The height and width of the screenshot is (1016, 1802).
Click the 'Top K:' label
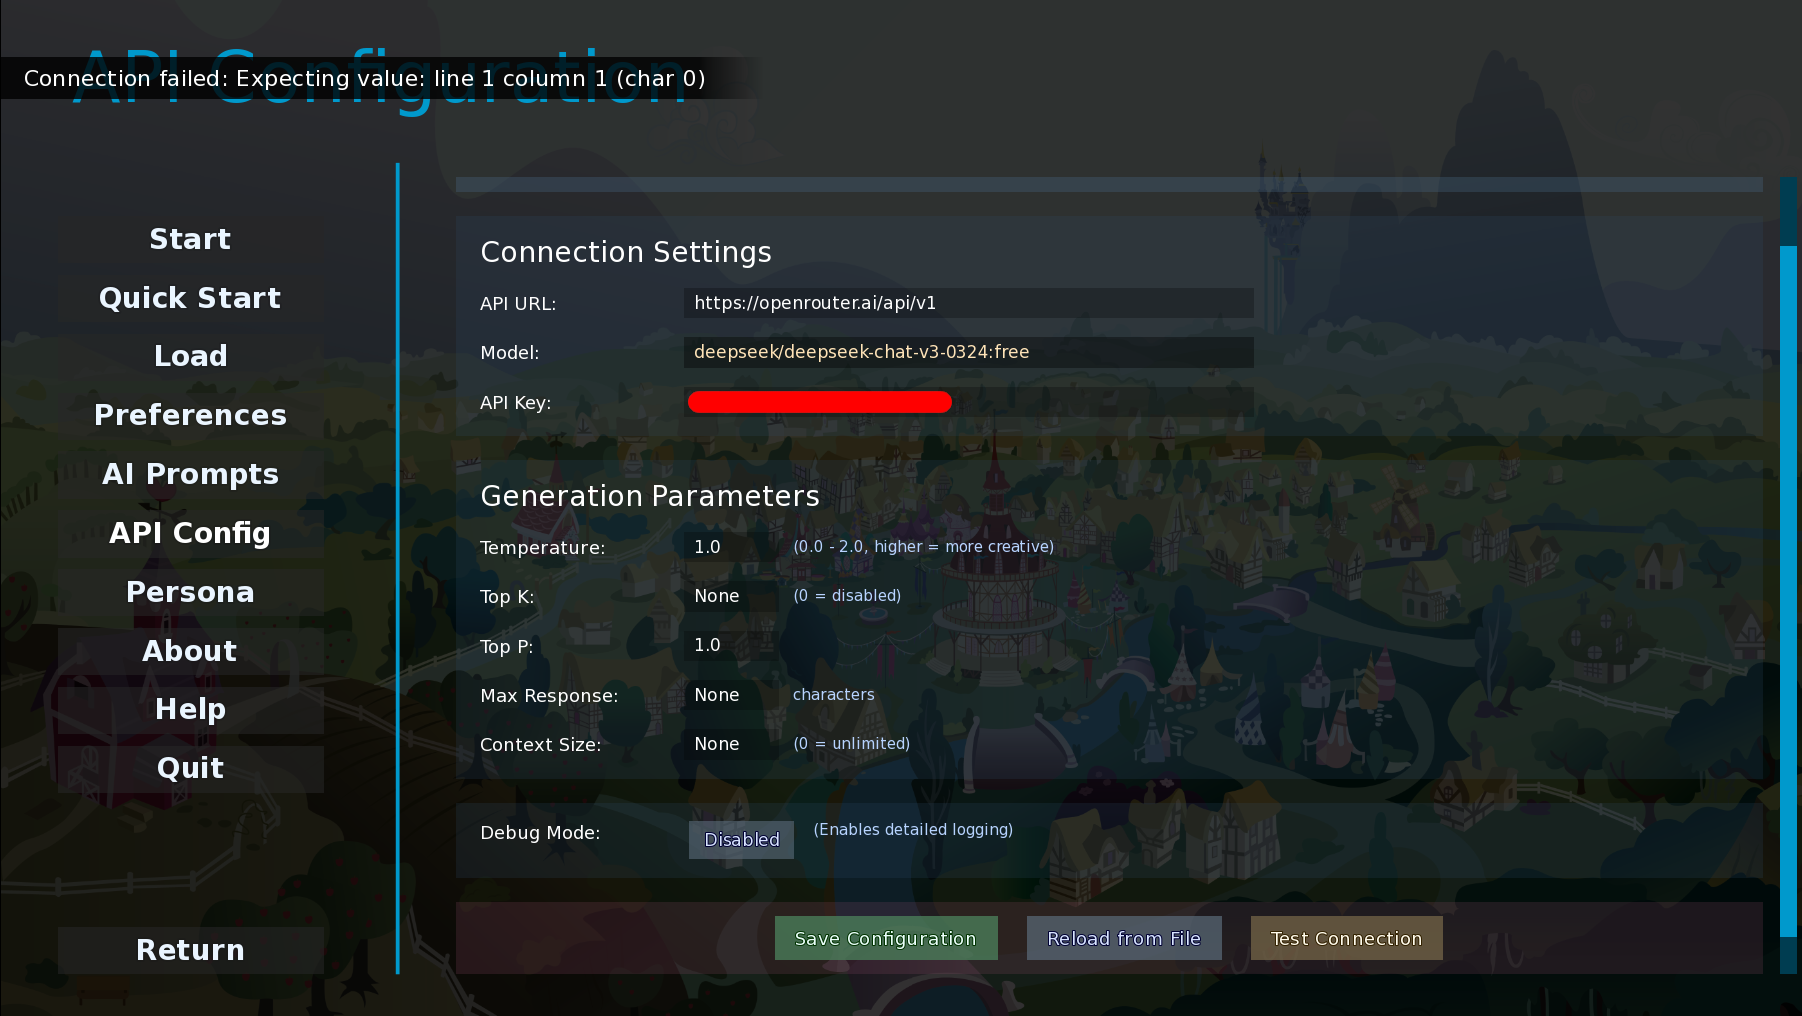pos(507,597)
